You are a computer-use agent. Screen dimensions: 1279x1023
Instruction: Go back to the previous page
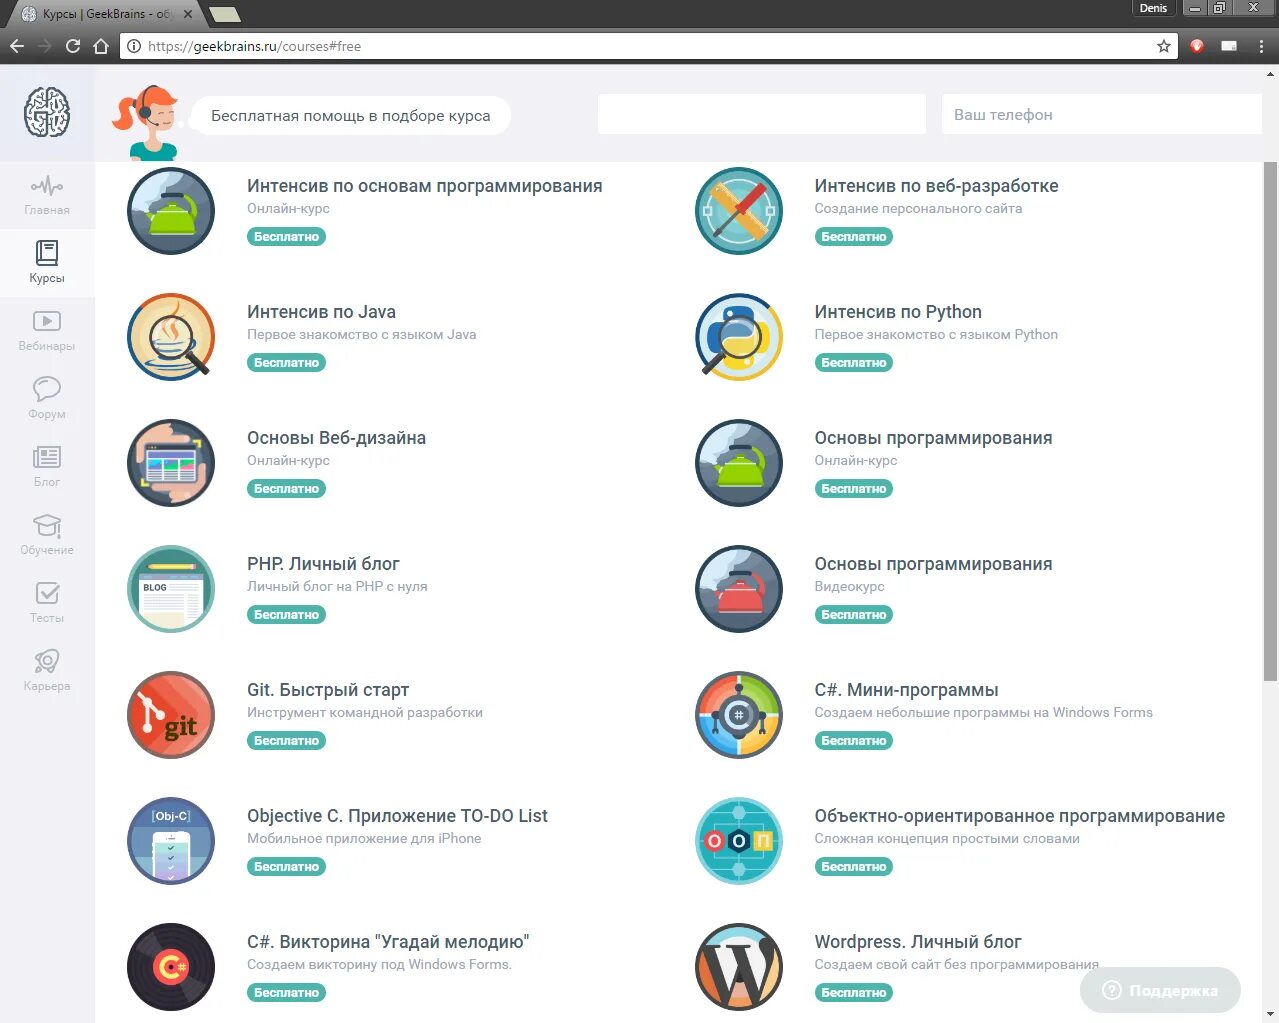coord(17,46)
